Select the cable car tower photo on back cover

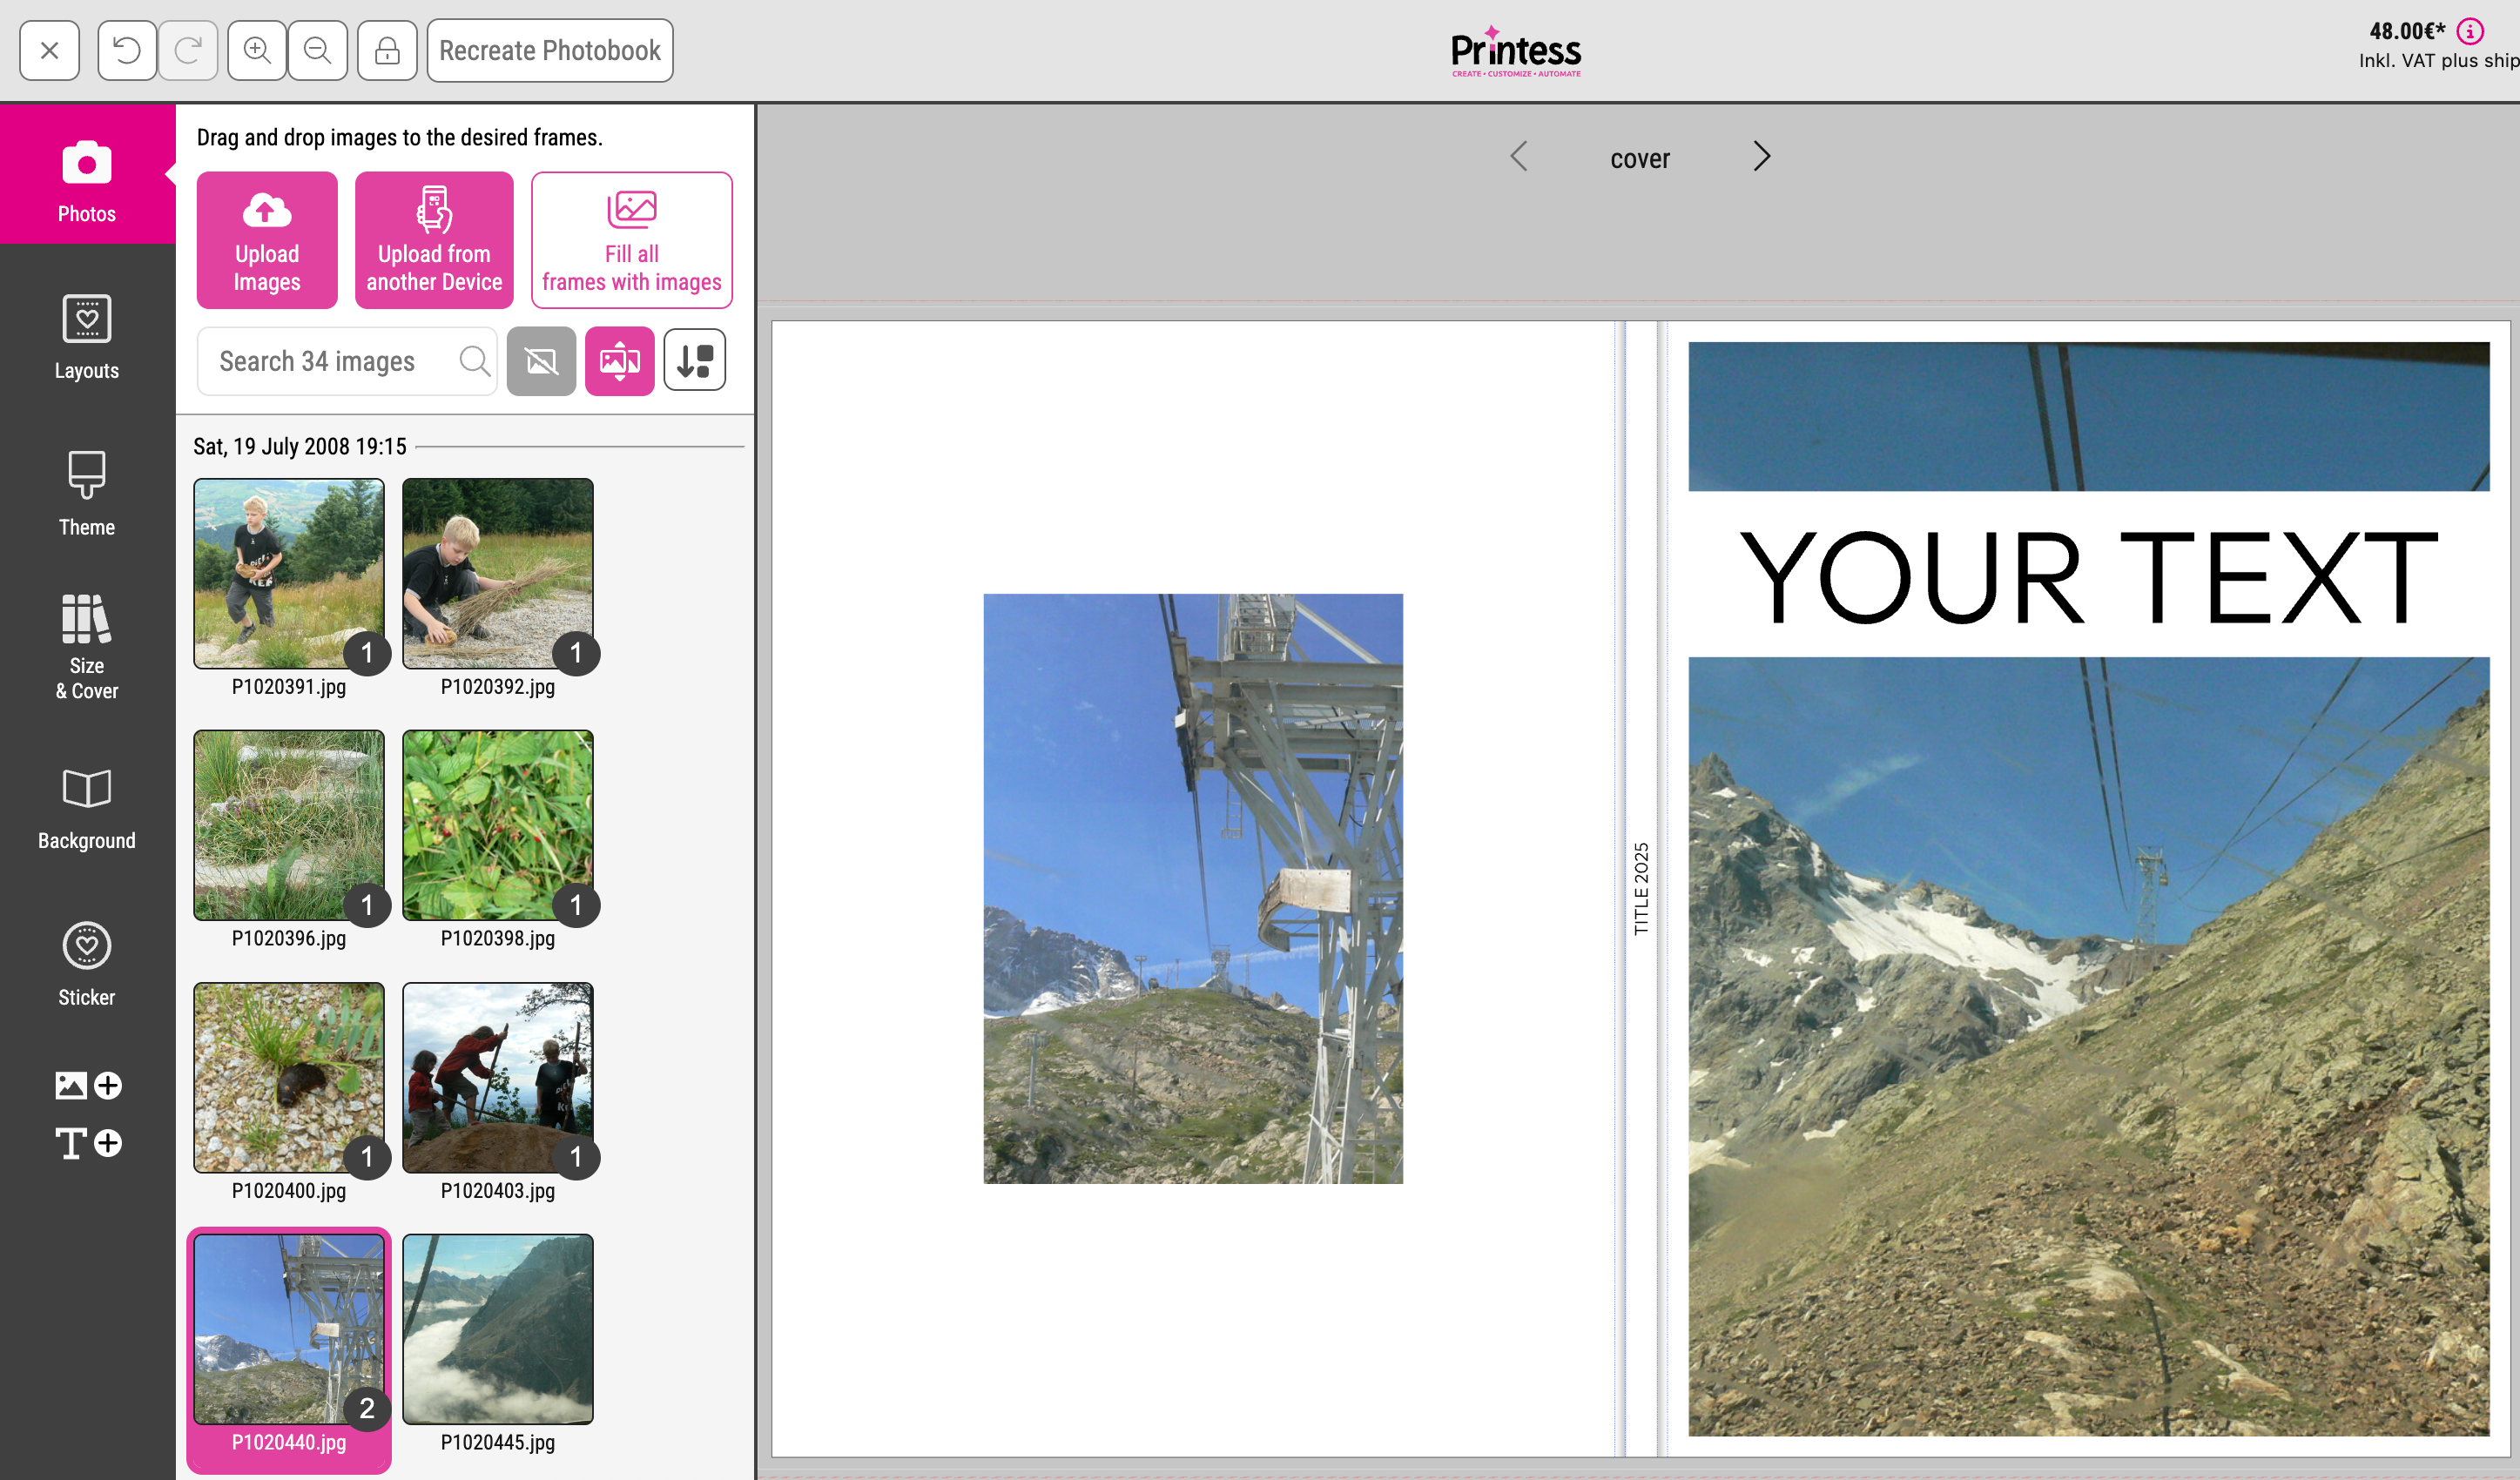coord(1193,889)
